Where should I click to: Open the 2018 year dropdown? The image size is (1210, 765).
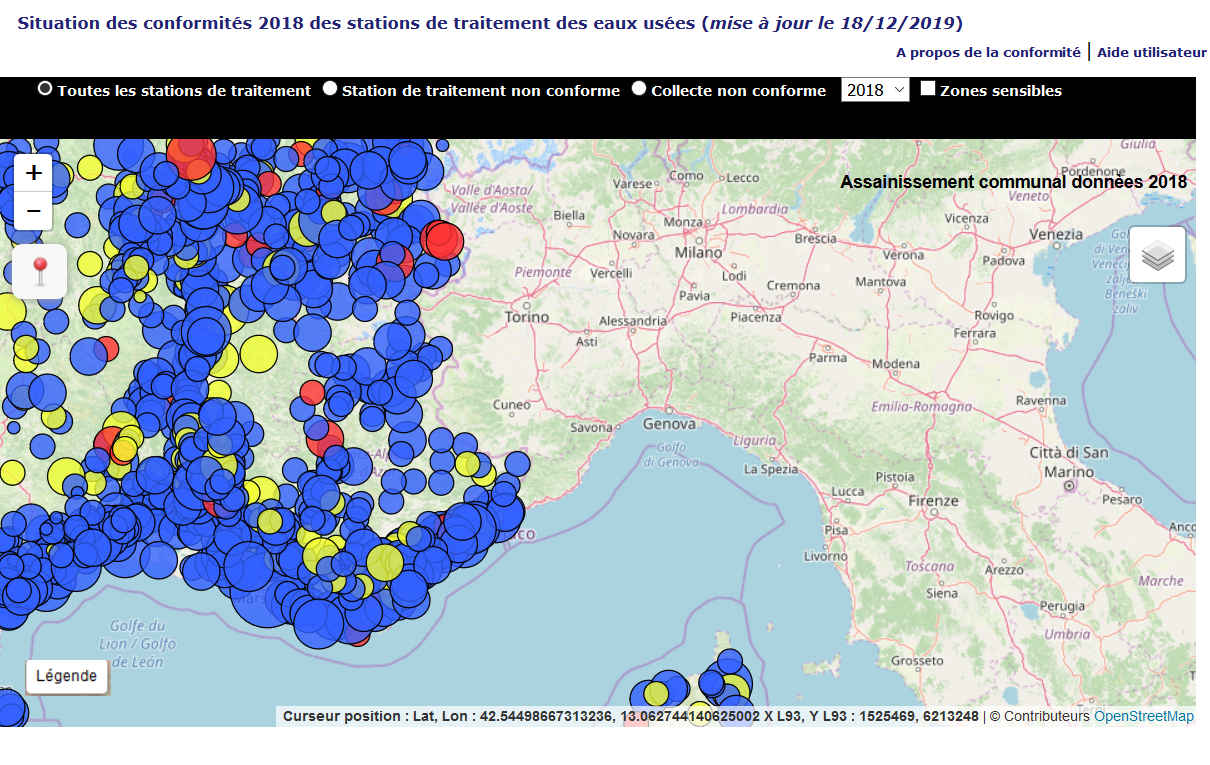coord(875,90)
